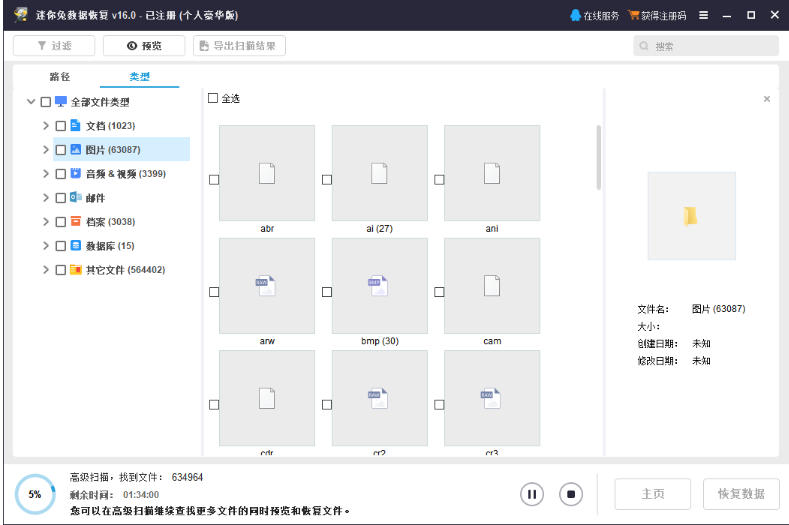Click 获得注册码 get registration code
The height and width of the screenshot is (525, 789).
click(657, 16)
